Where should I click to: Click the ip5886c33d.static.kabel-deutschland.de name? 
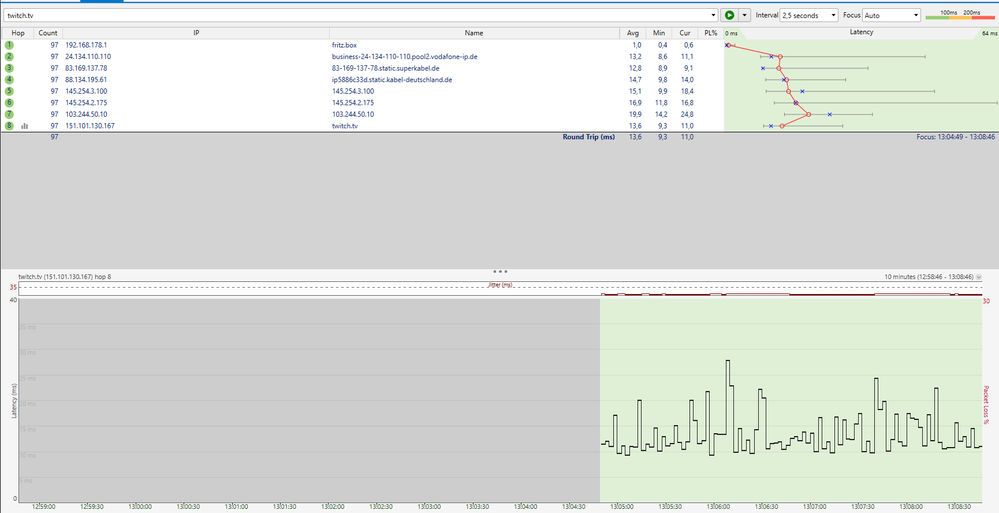pos(392,80)
